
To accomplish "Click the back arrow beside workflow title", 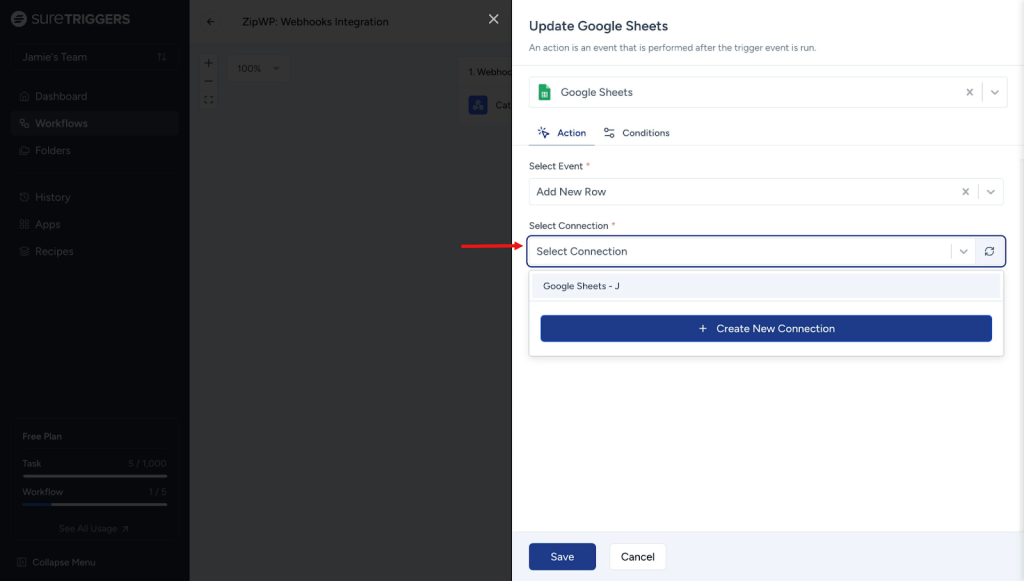I will (211, 22).
